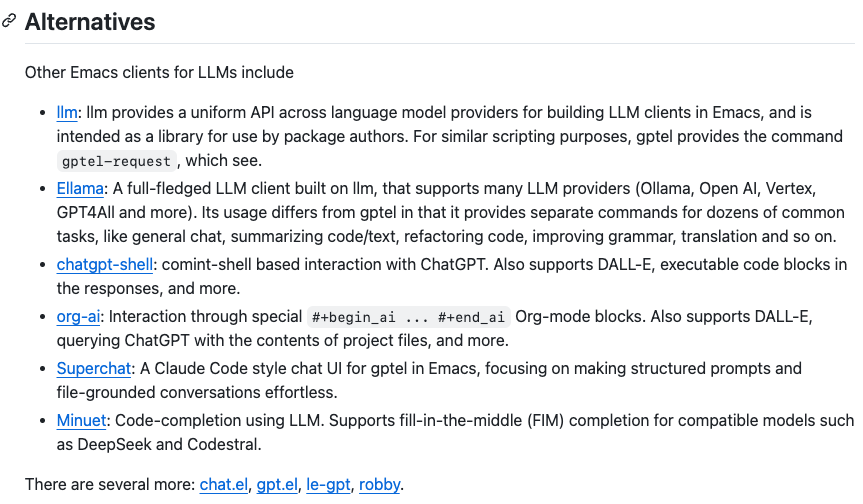Visit the robby link
The width and height of the screenshot is (863, 504).
379,485
